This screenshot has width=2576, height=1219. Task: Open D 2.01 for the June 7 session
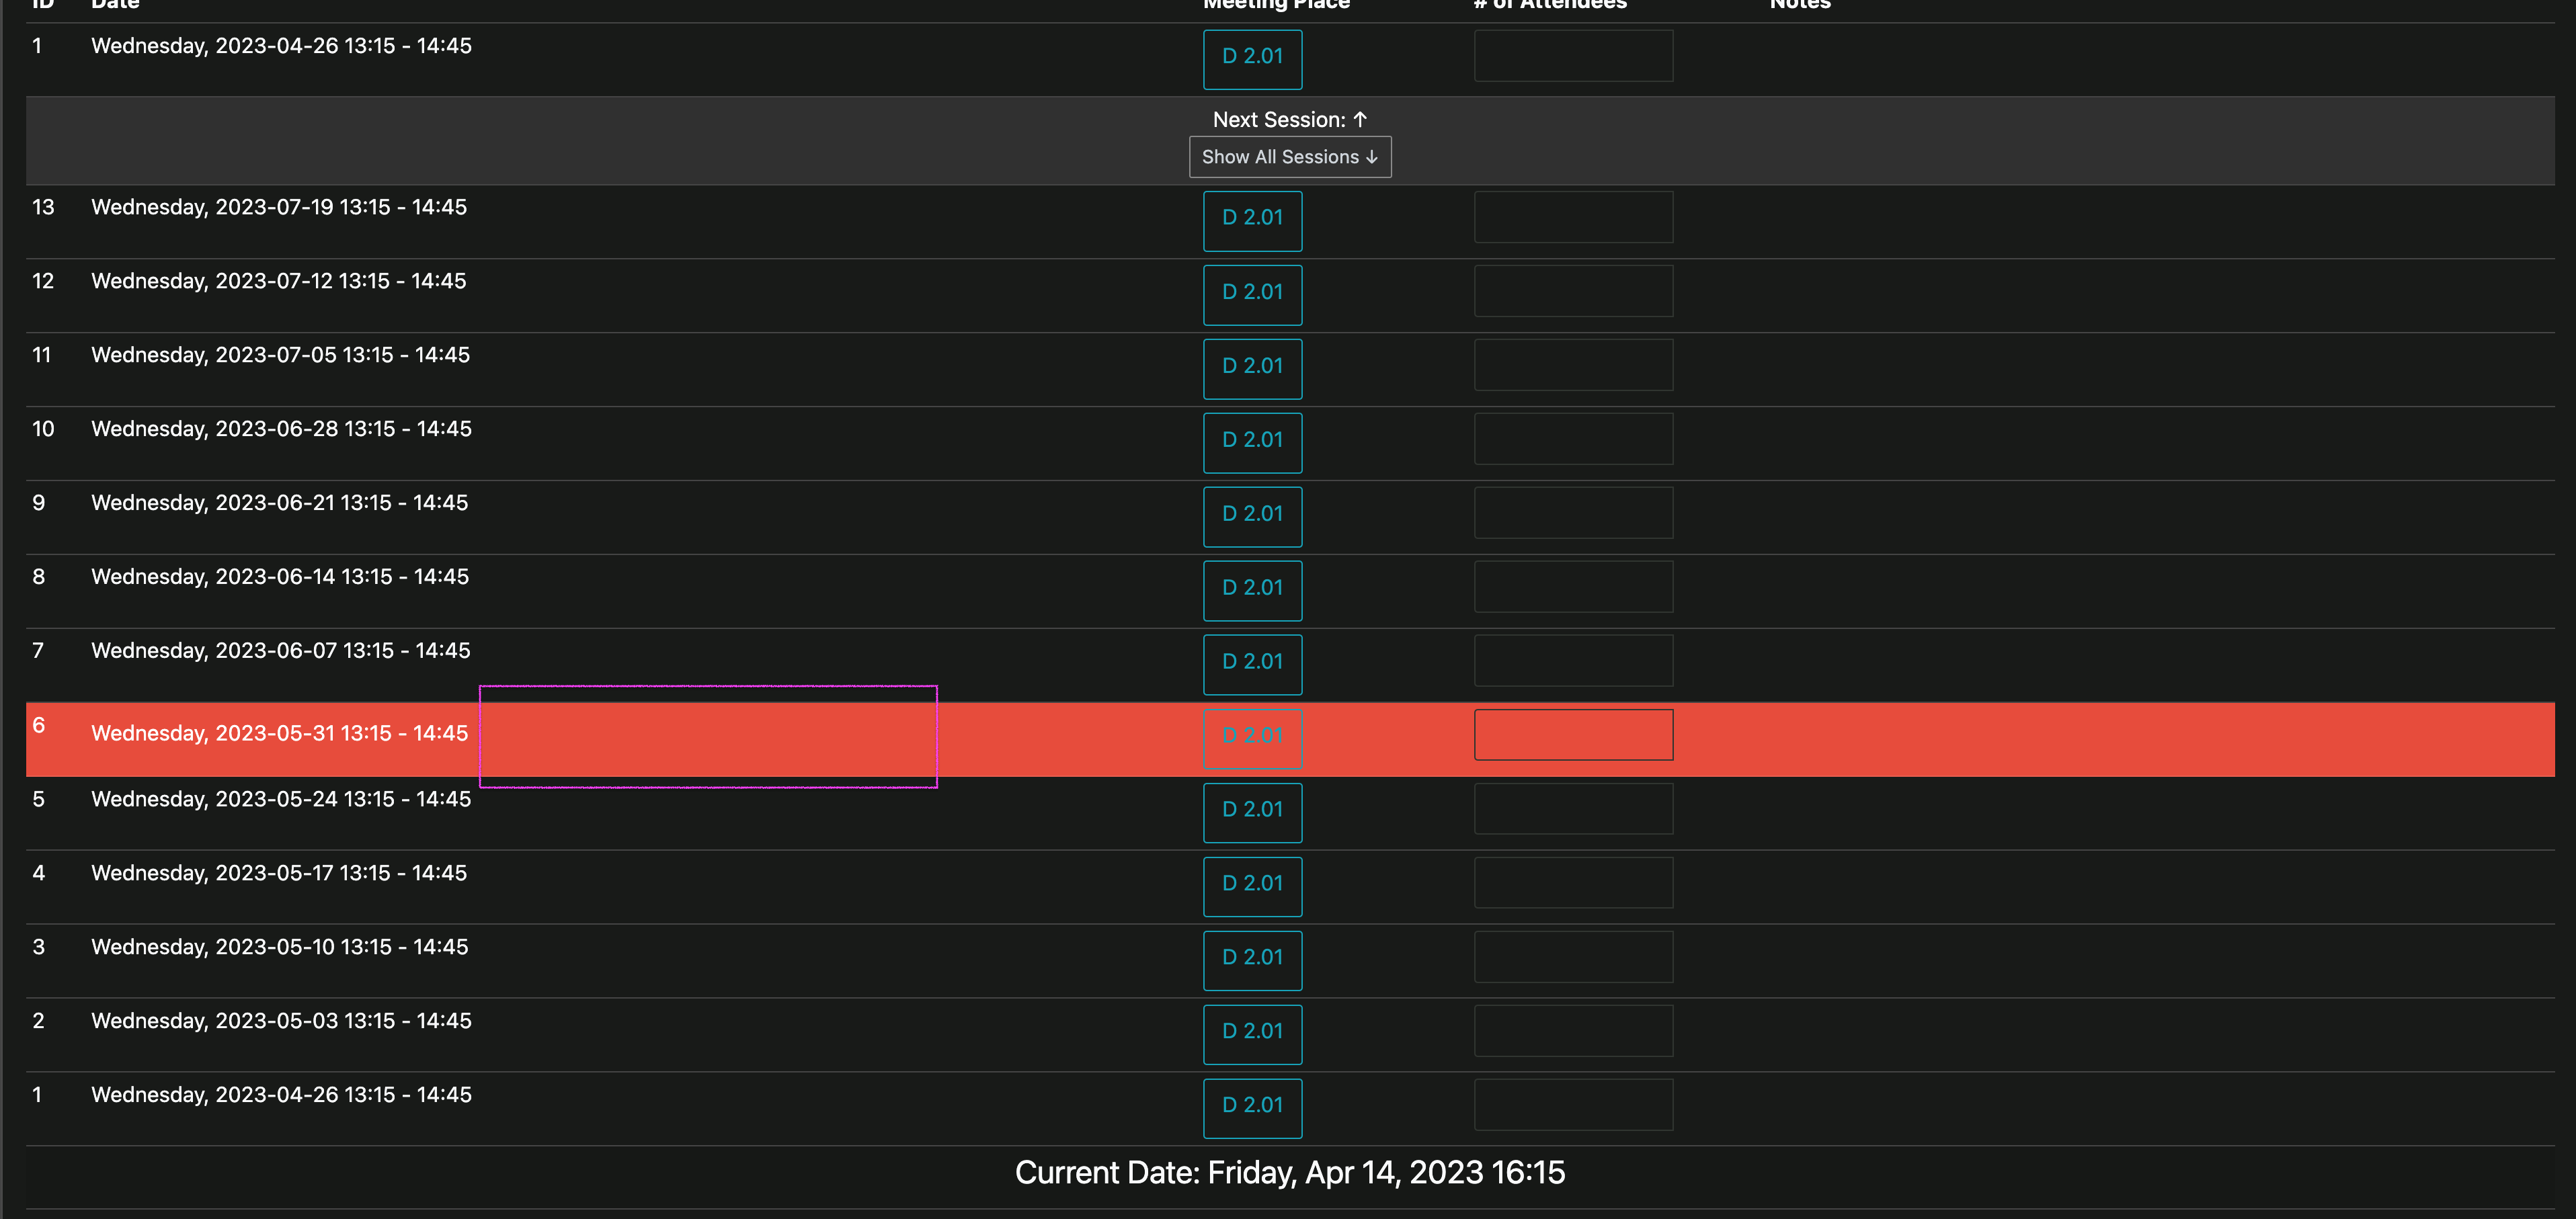coord(1252,664)
